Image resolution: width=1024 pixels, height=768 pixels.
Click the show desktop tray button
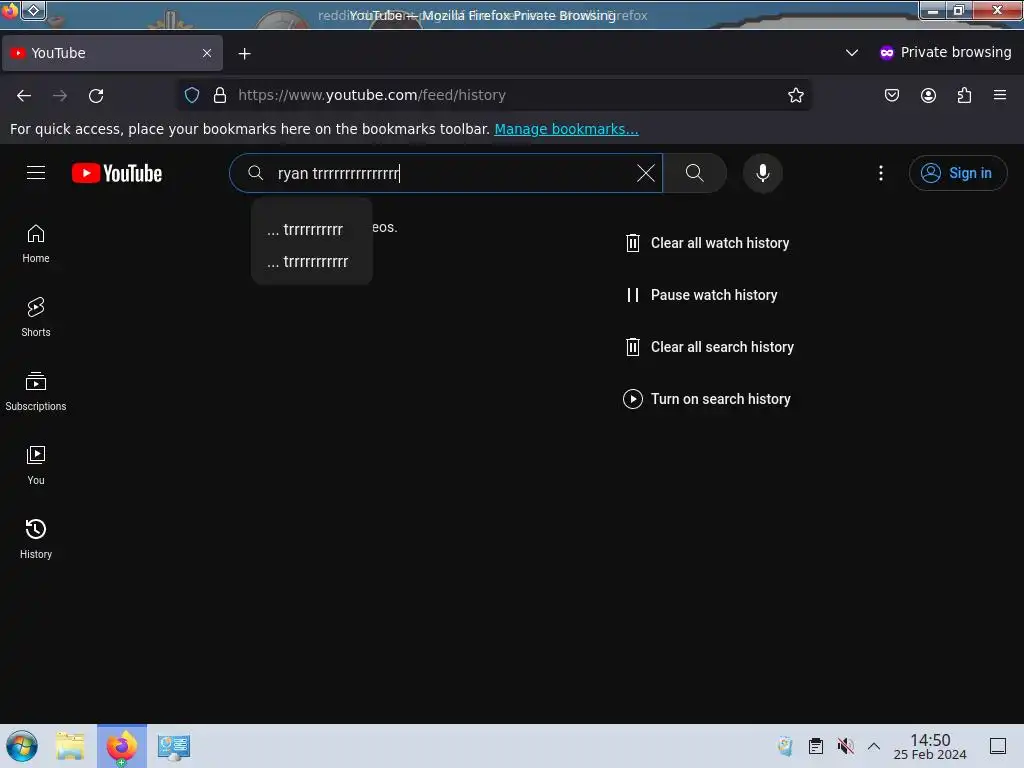coord(998,746)
